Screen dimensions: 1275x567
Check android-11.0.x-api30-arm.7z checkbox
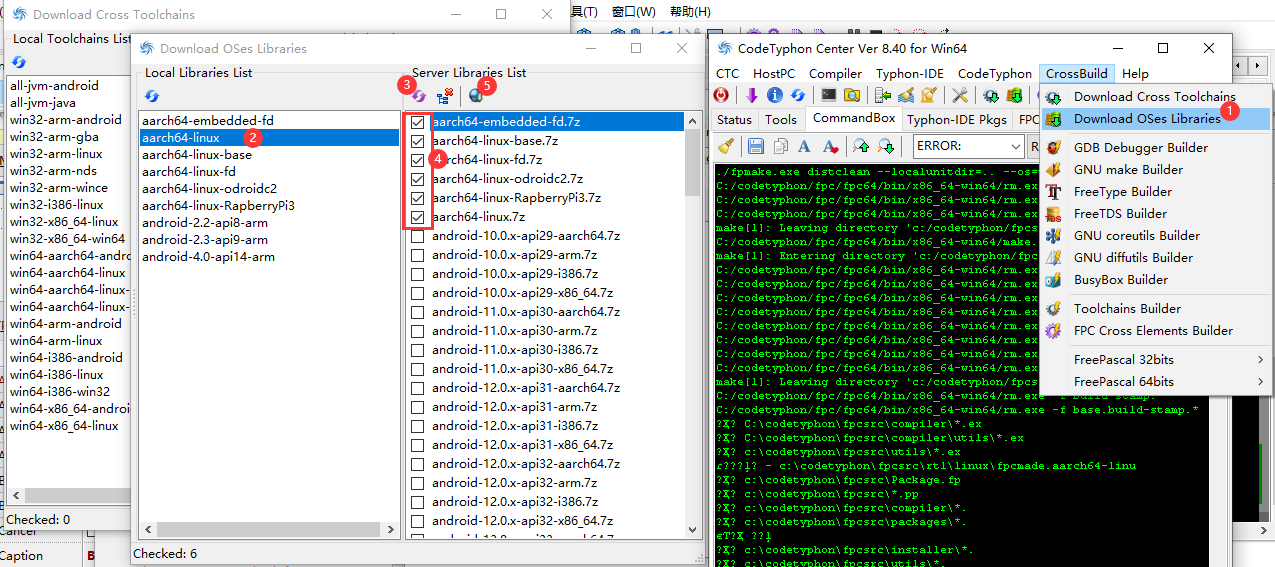[x=417, y=331]
